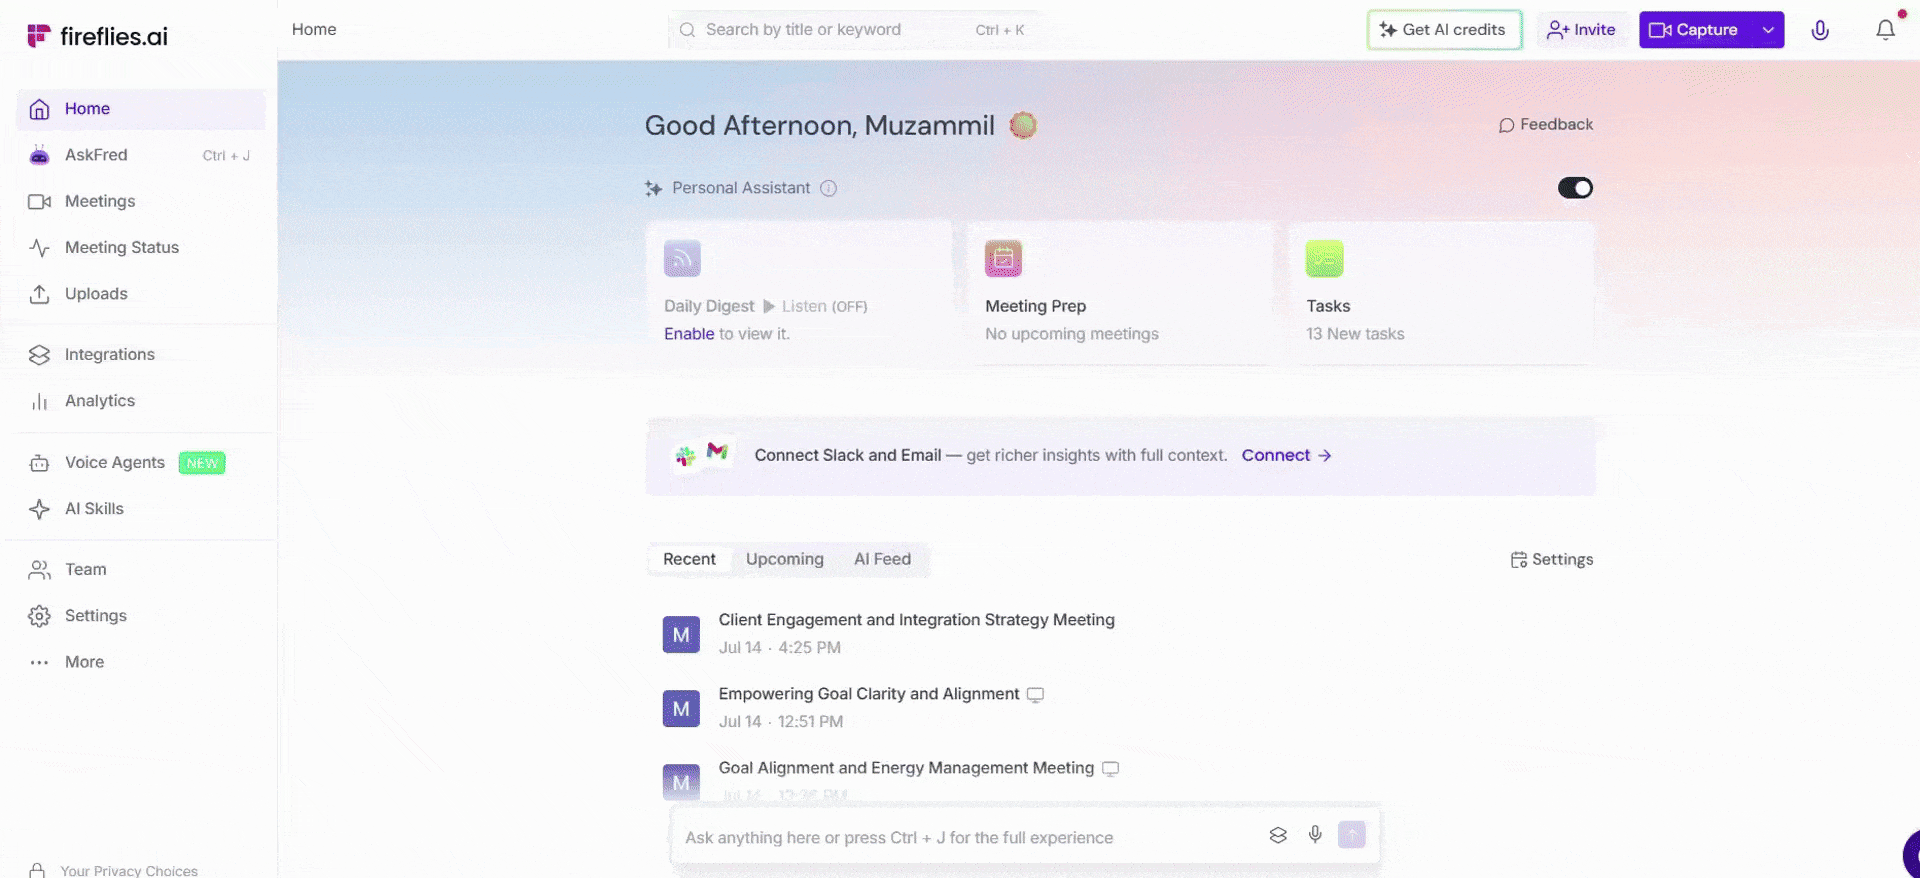The image size is (1920, 878).
Task: Click the integrations stack icon in ask bar
Action: coord(1278,835)
